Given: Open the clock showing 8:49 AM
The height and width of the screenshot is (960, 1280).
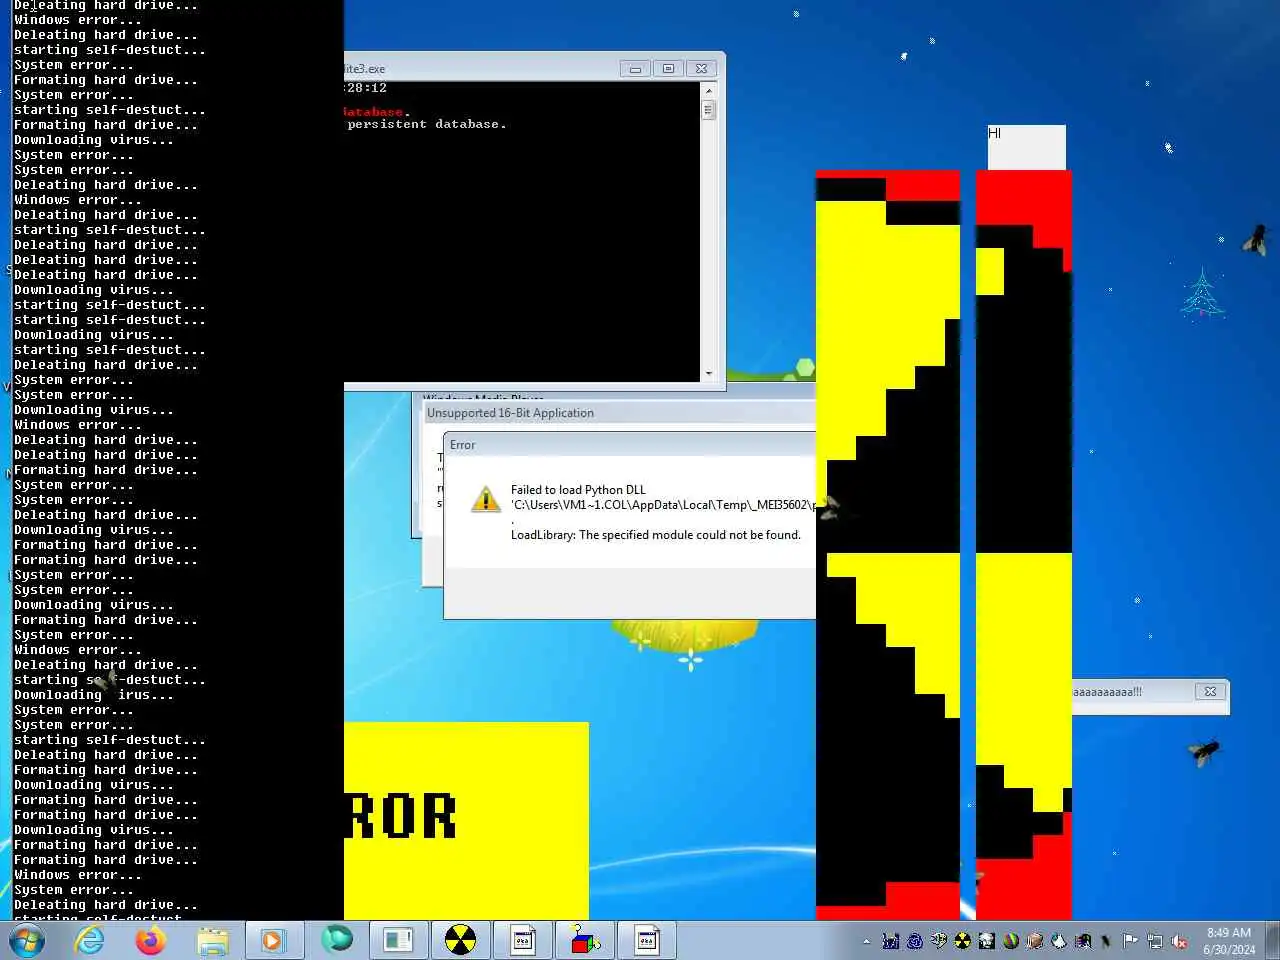Looking at the screenshot, I should click(x=1229, y=933).
